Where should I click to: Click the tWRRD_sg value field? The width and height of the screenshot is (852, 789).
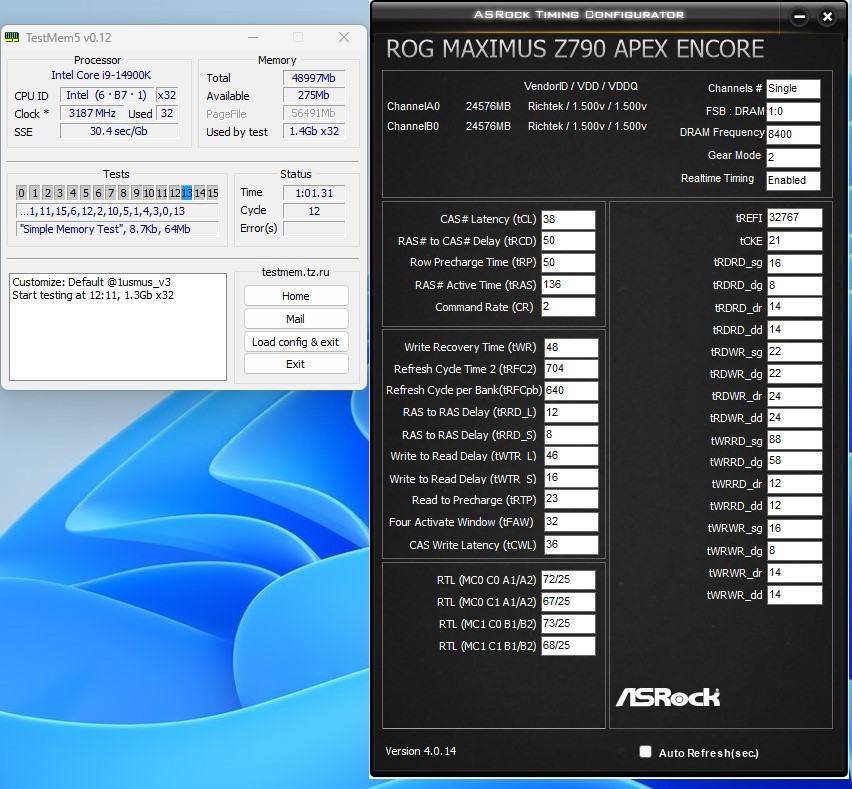pyautogui.click(x=794, y=440)
